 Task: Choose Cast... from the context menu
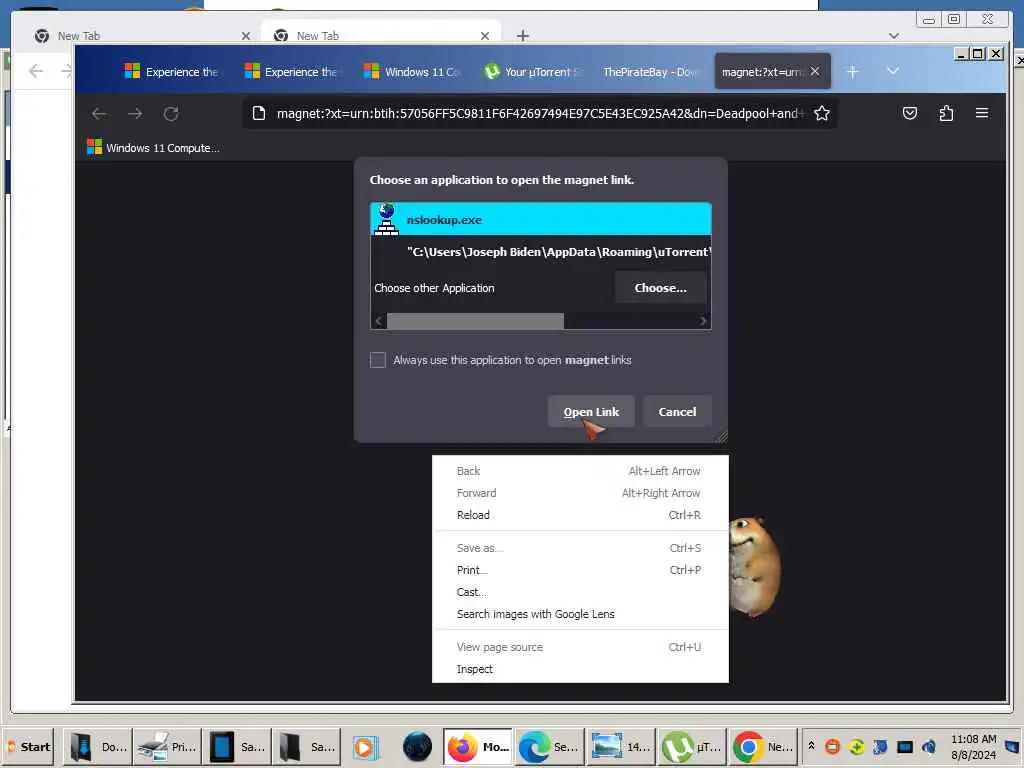tap(580, 592)
